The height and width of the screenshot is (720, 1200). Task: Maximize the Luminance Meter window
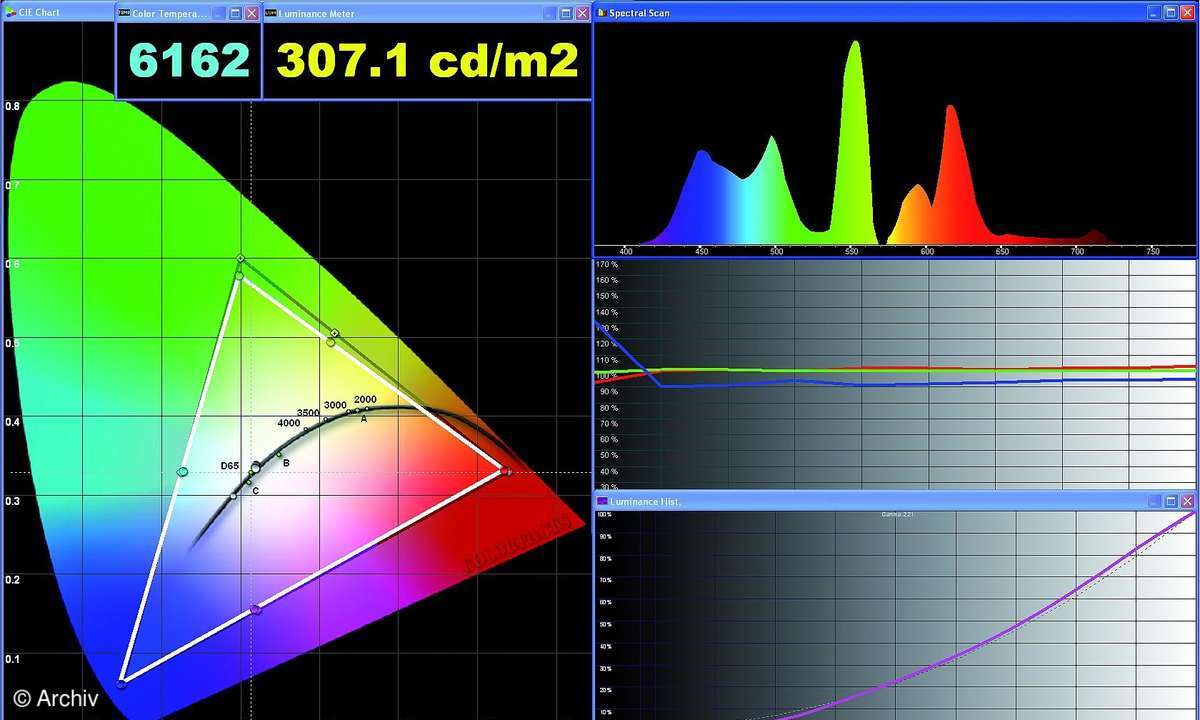click(565, 14)
